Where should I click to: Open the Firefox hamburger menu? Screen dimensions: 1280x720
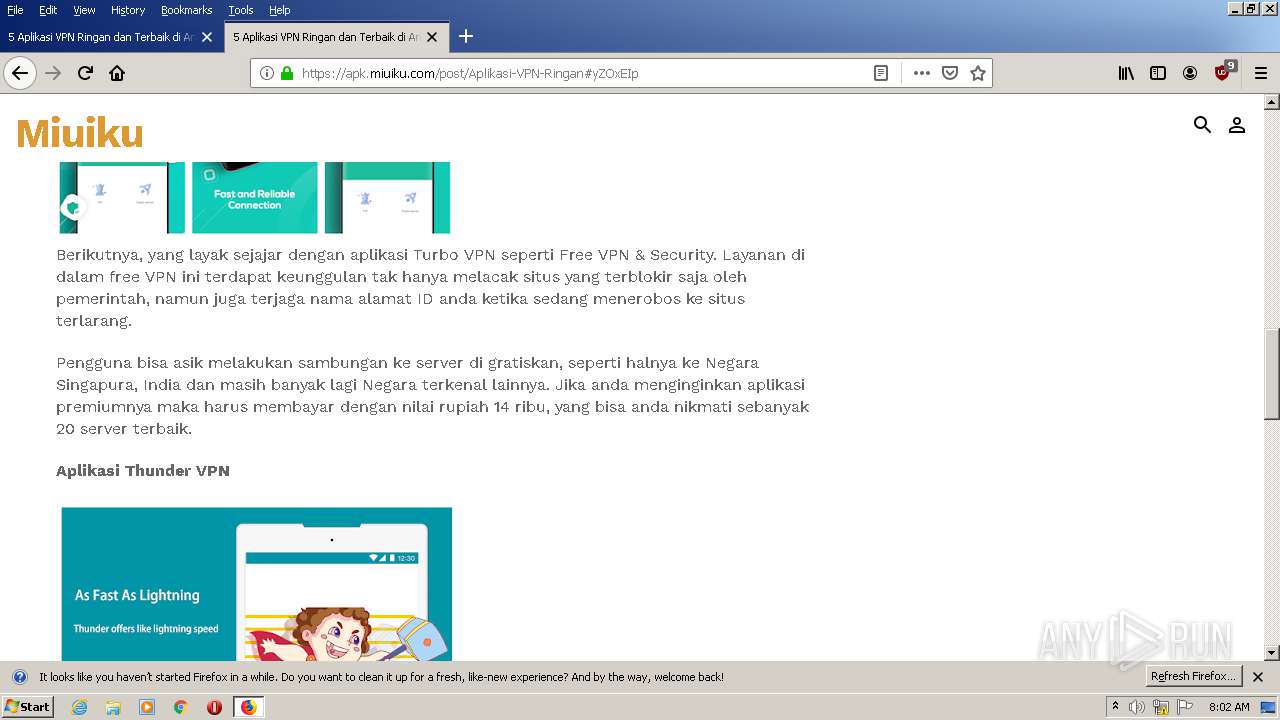(1261, 73)
